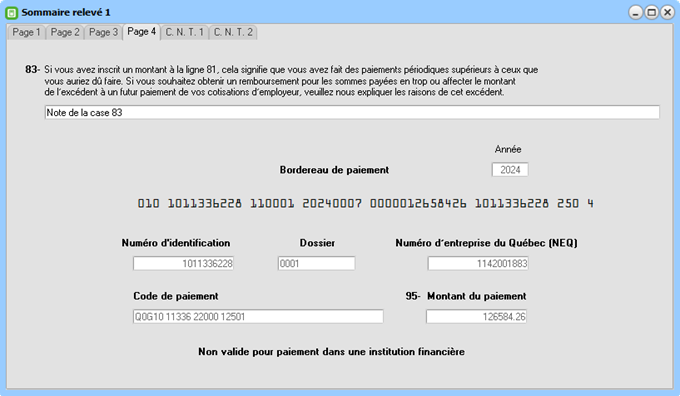Viewport: 680px width, 396px height.
Task: Switch to the Page 1 tab
Action: click(x=26, y=32)
